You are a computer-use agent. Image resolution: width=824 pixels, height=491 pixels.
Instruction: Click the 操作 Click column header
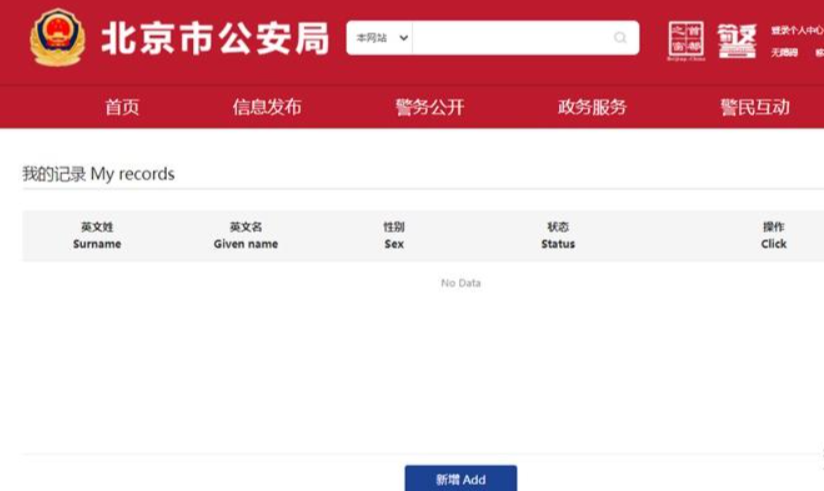tap(773, 236)
